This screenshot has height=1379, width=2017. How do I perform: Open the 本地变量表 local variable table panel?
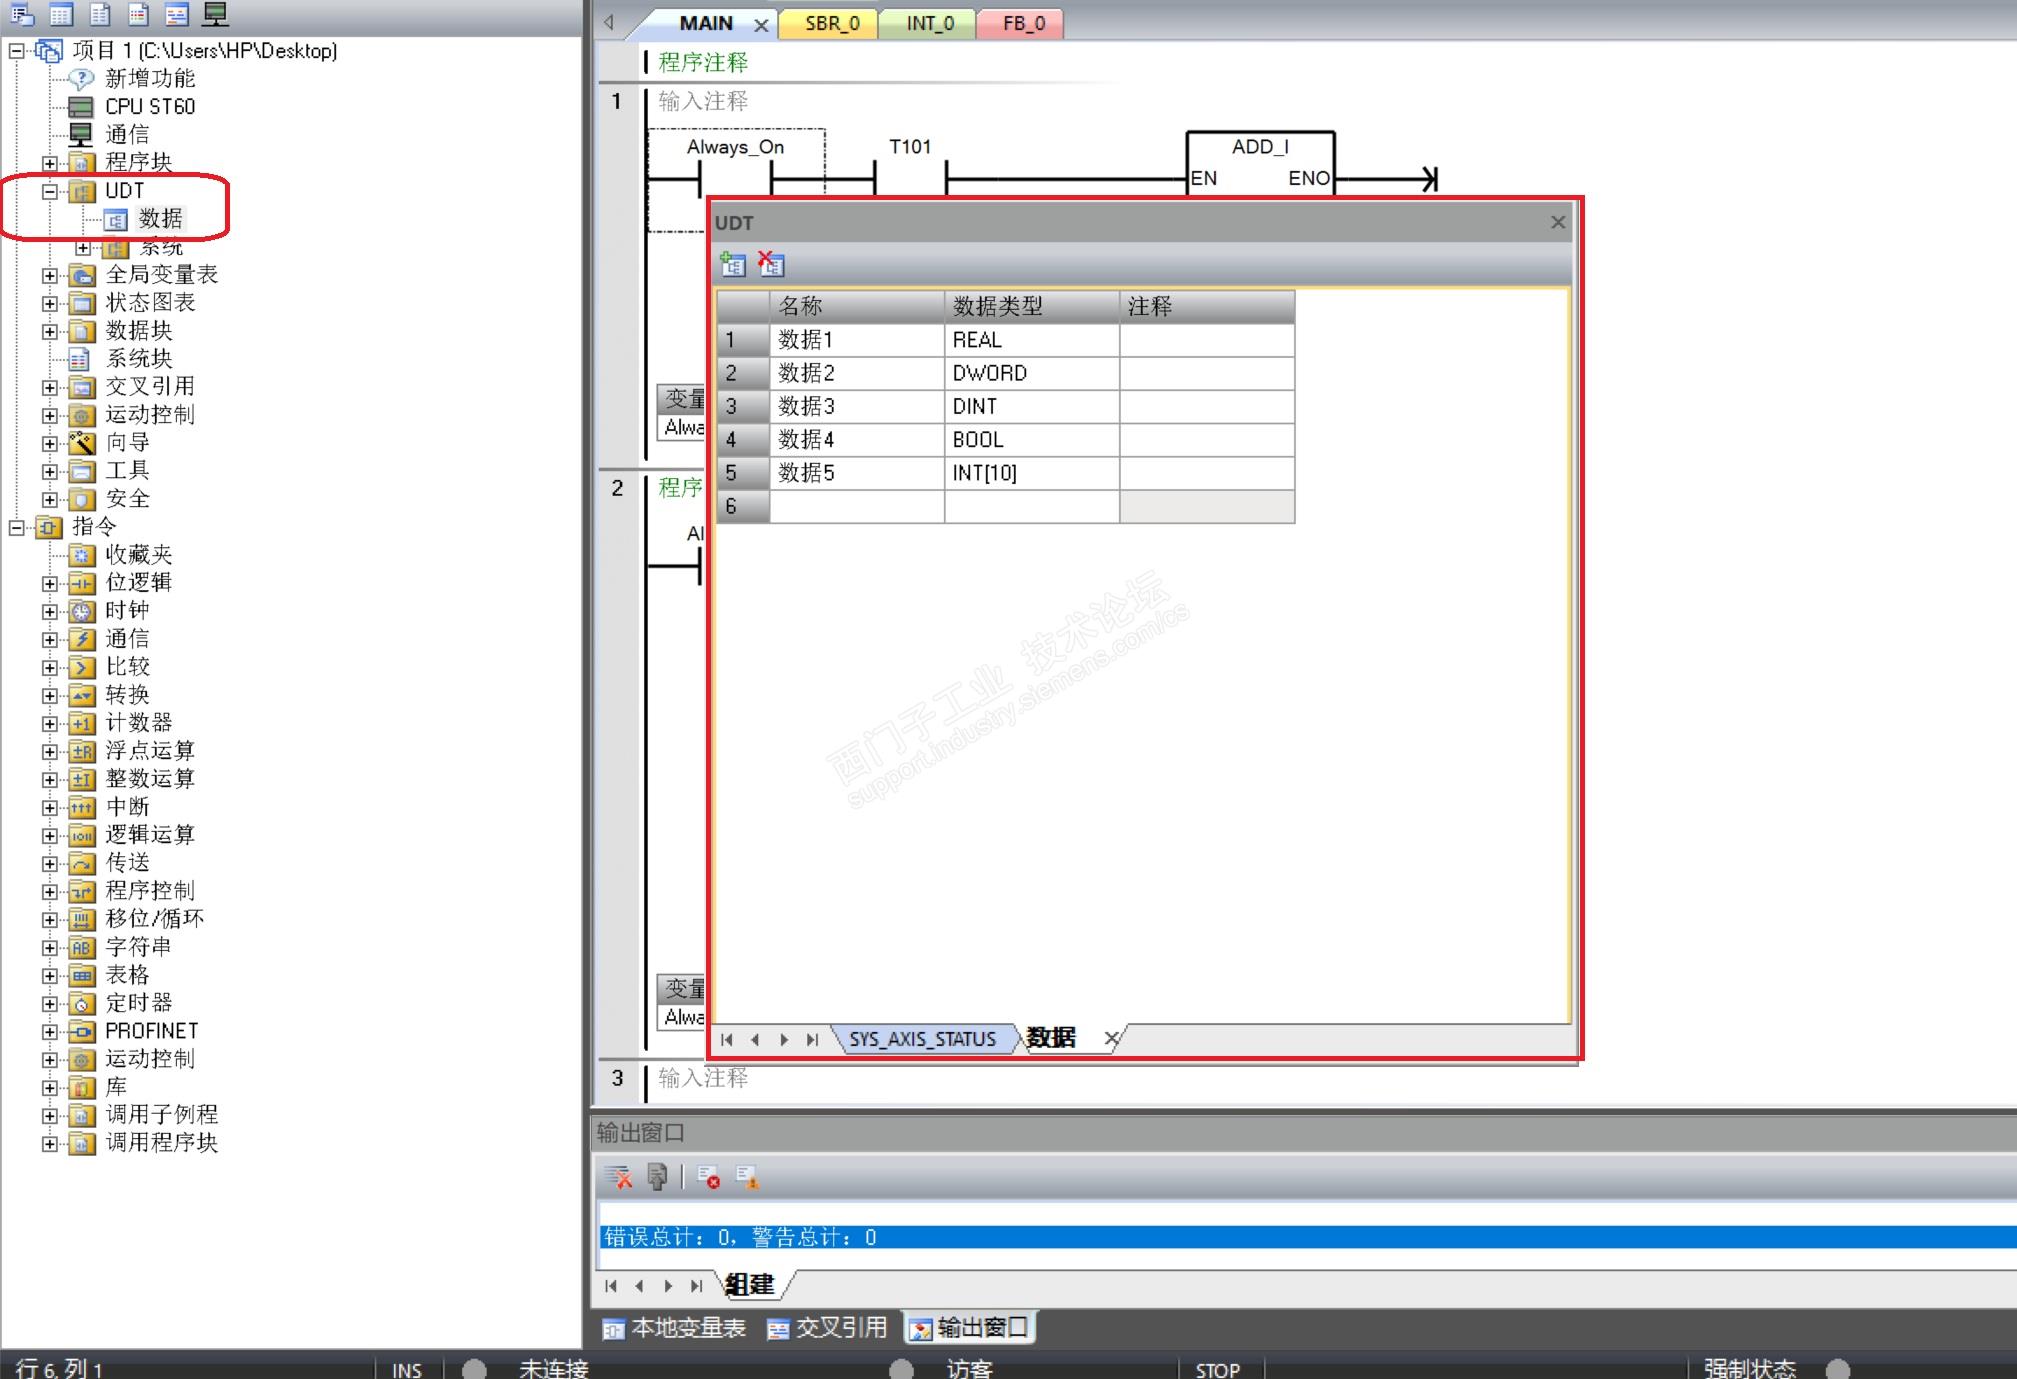(x=675, y=1328)
